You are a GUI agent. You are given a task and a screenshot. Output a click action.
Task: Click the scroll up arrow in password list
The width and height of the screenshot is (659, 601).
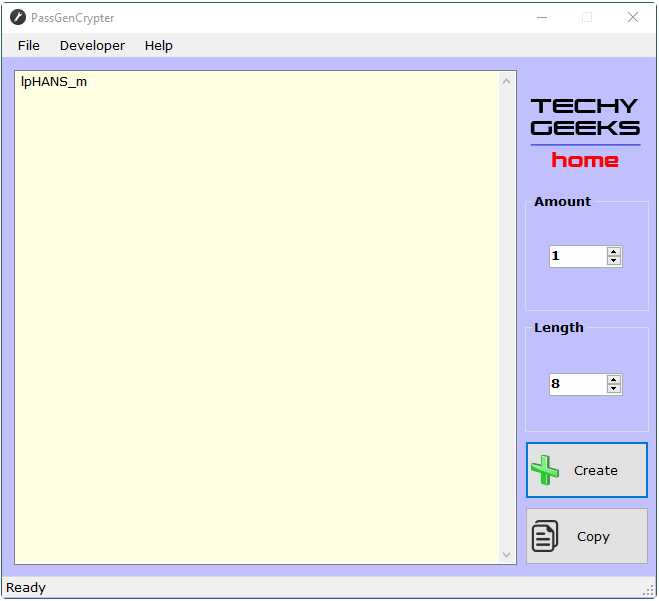pos(506,81)
